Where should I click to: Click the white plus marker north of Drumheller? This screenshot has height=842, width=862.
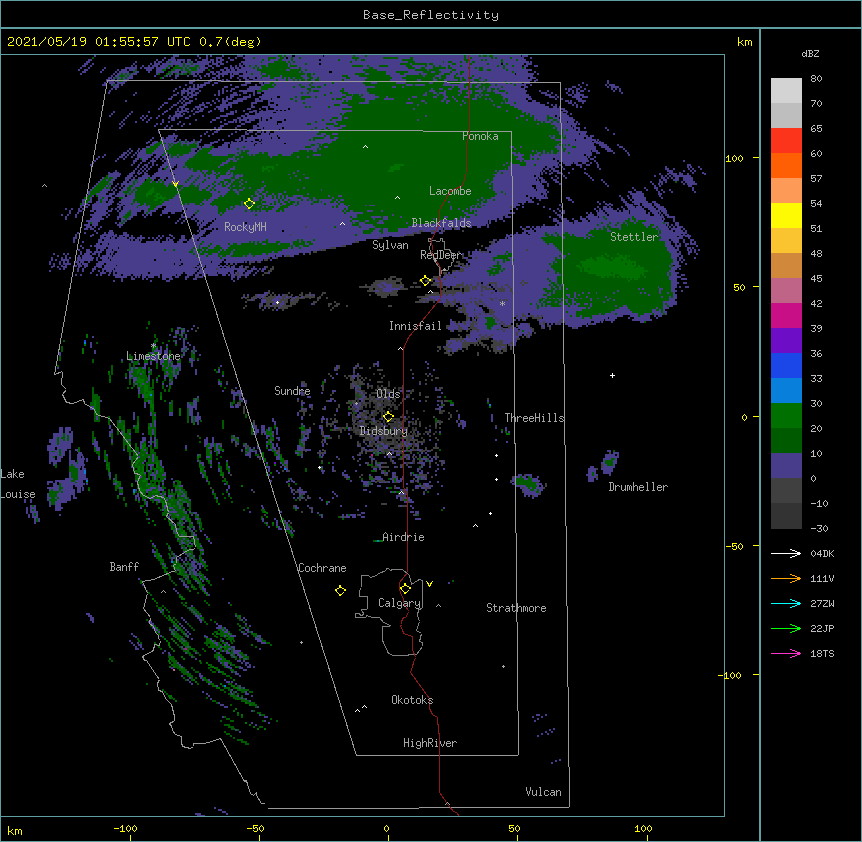(x=612, y=375)
